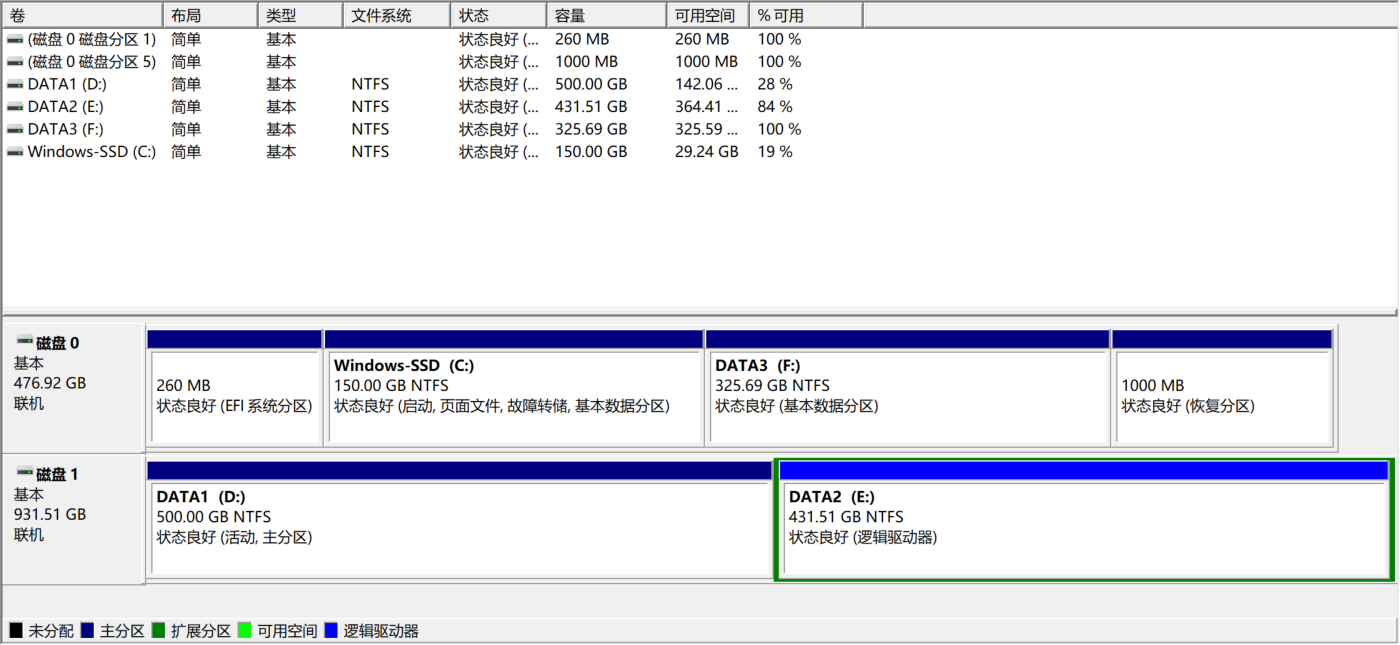Click the drive icon beside 磁盘 0 磁盘分区 5
The height and width of the screenshot is (645, 1400).
coord(15,62)
